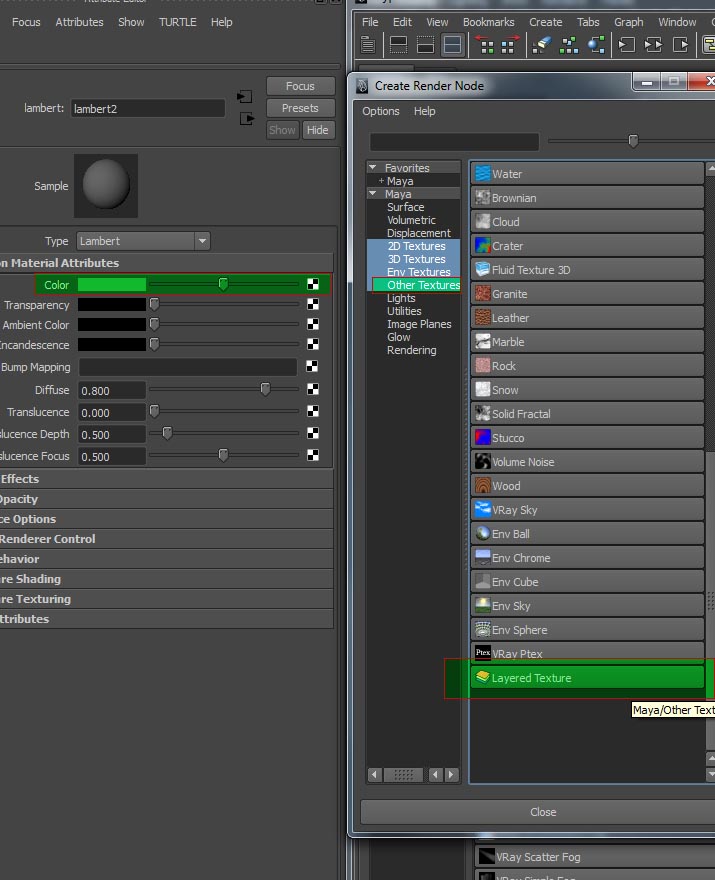Click the green Color swatch
The image size is (715, 880).
112,285
